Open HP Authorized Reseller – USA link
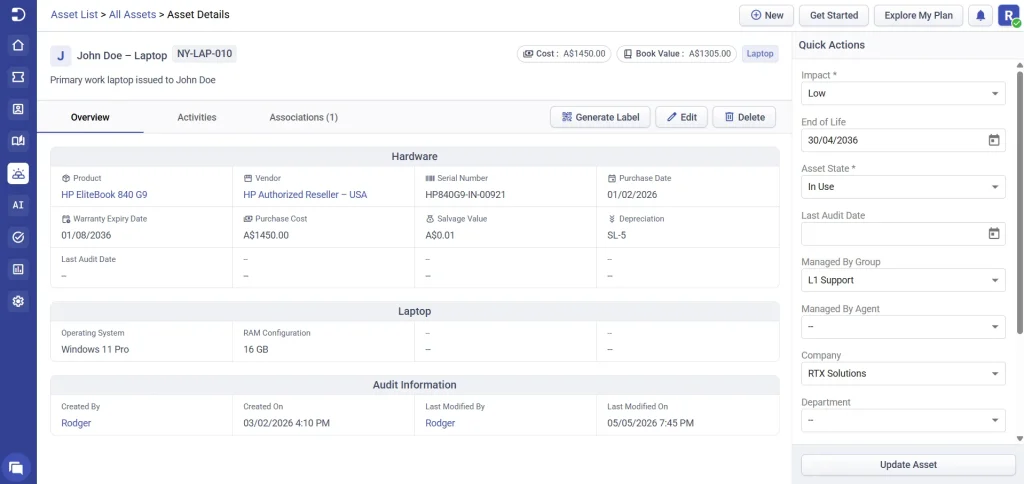The width and height of the screenshot is (1024, 484). coord(305,195)
